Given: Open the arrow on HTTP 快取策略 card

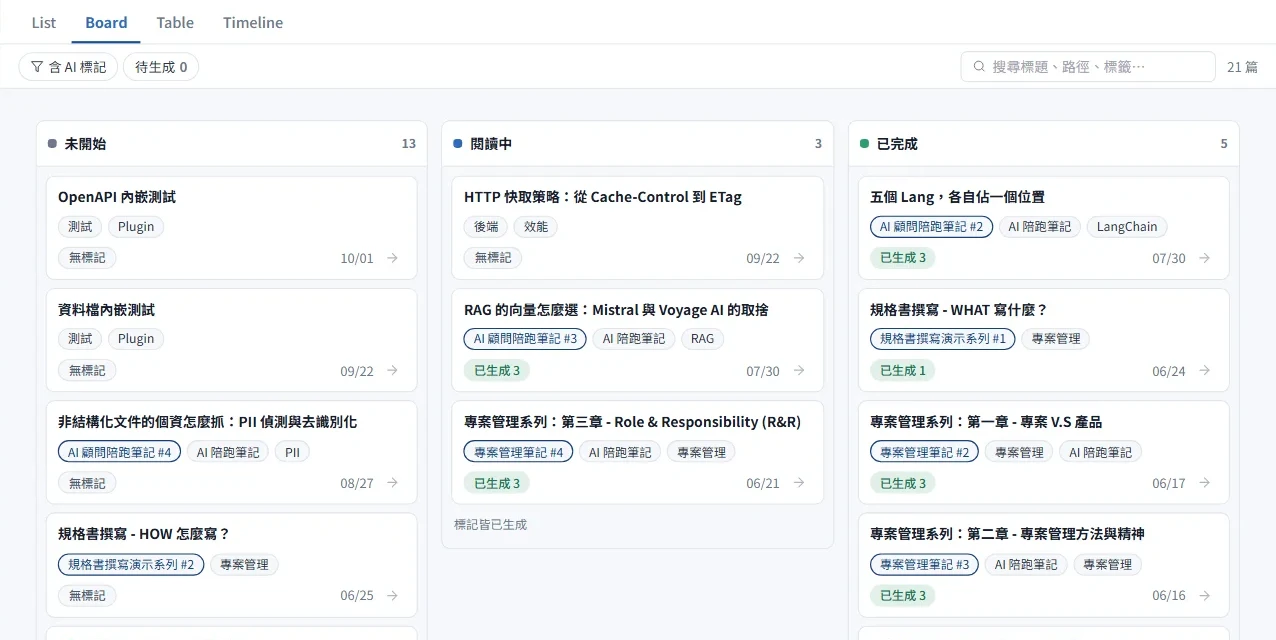Looking at the screenshot, I should point(799,258).
